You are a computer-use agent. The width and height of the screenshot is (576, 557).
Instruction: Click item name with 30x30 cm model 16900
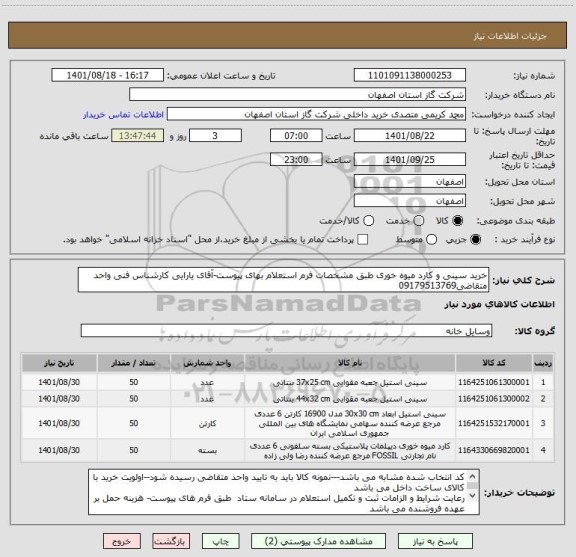pos(350,423)
